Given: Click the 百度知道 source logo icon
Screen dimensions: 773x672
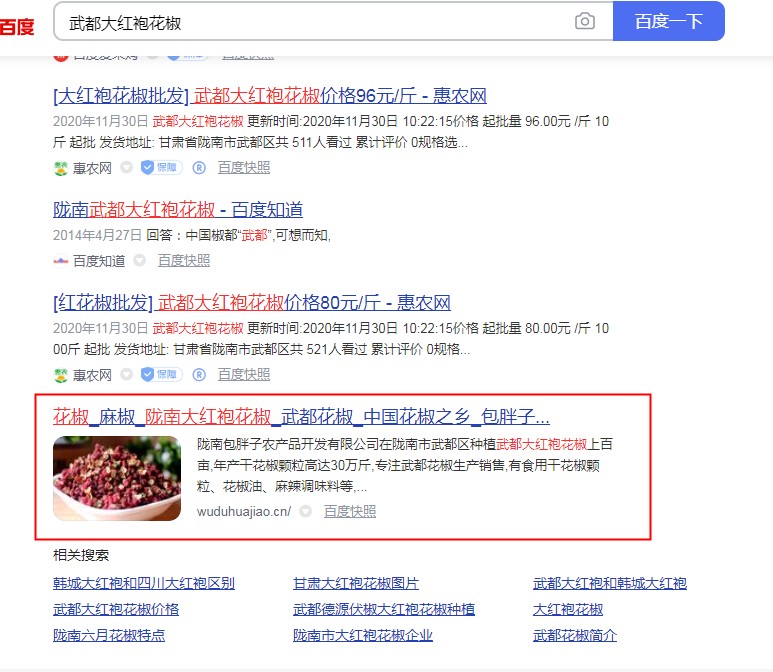Looking at the screenshot, I should [x=61, y=261].
